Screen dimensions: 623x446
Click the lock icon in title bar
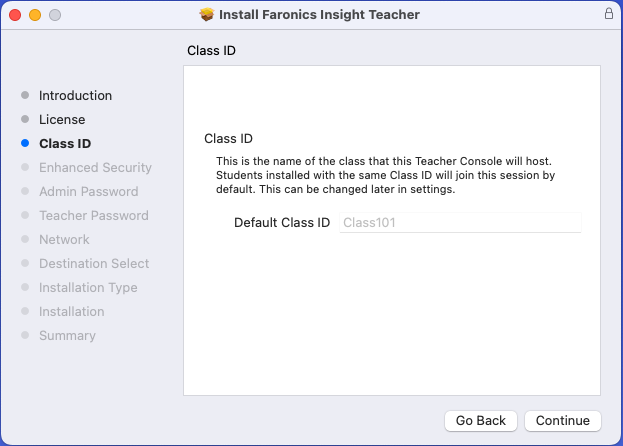pos(609,15)
